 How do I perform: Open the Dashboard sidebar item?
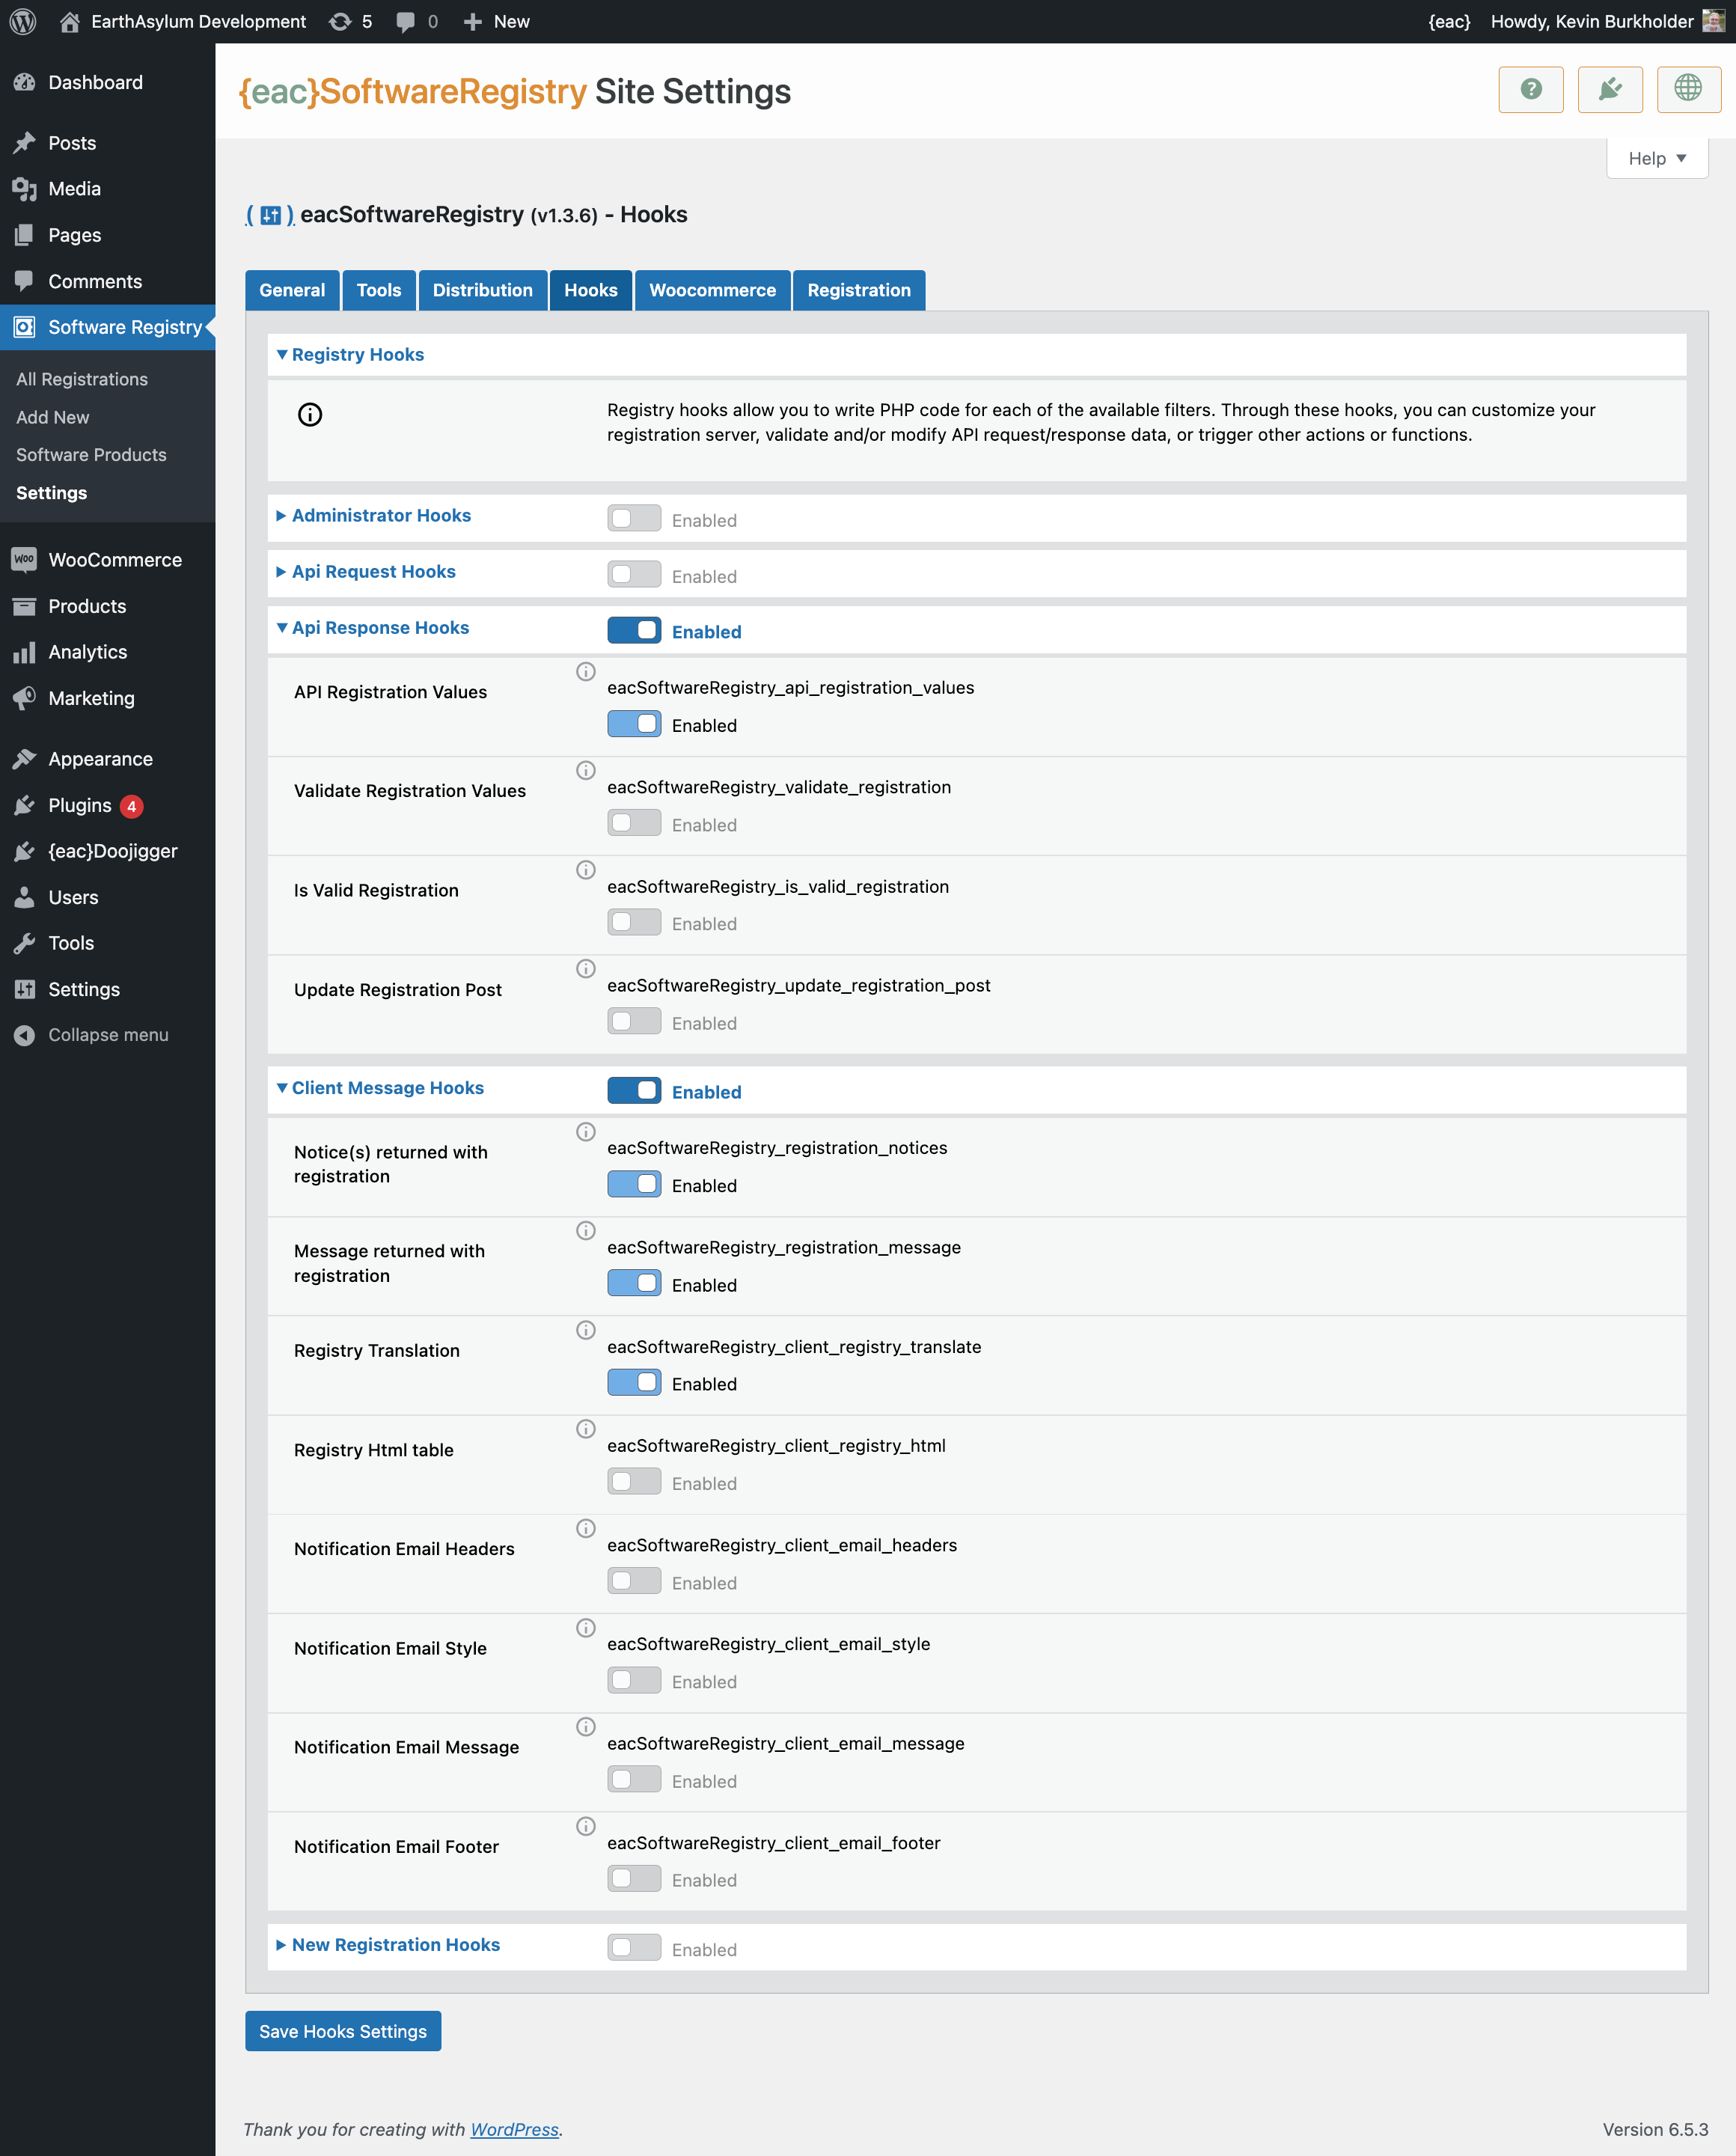[x=107, y=82]
